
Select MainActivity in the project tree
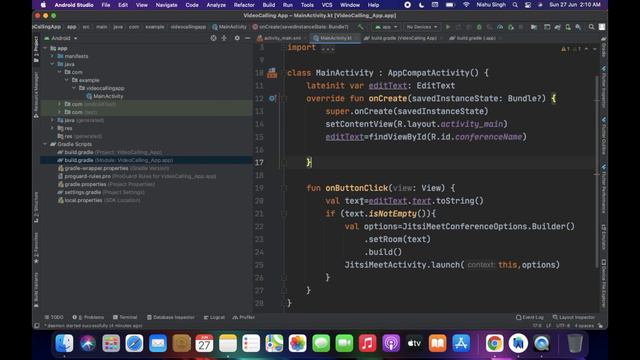coord(104,96)
